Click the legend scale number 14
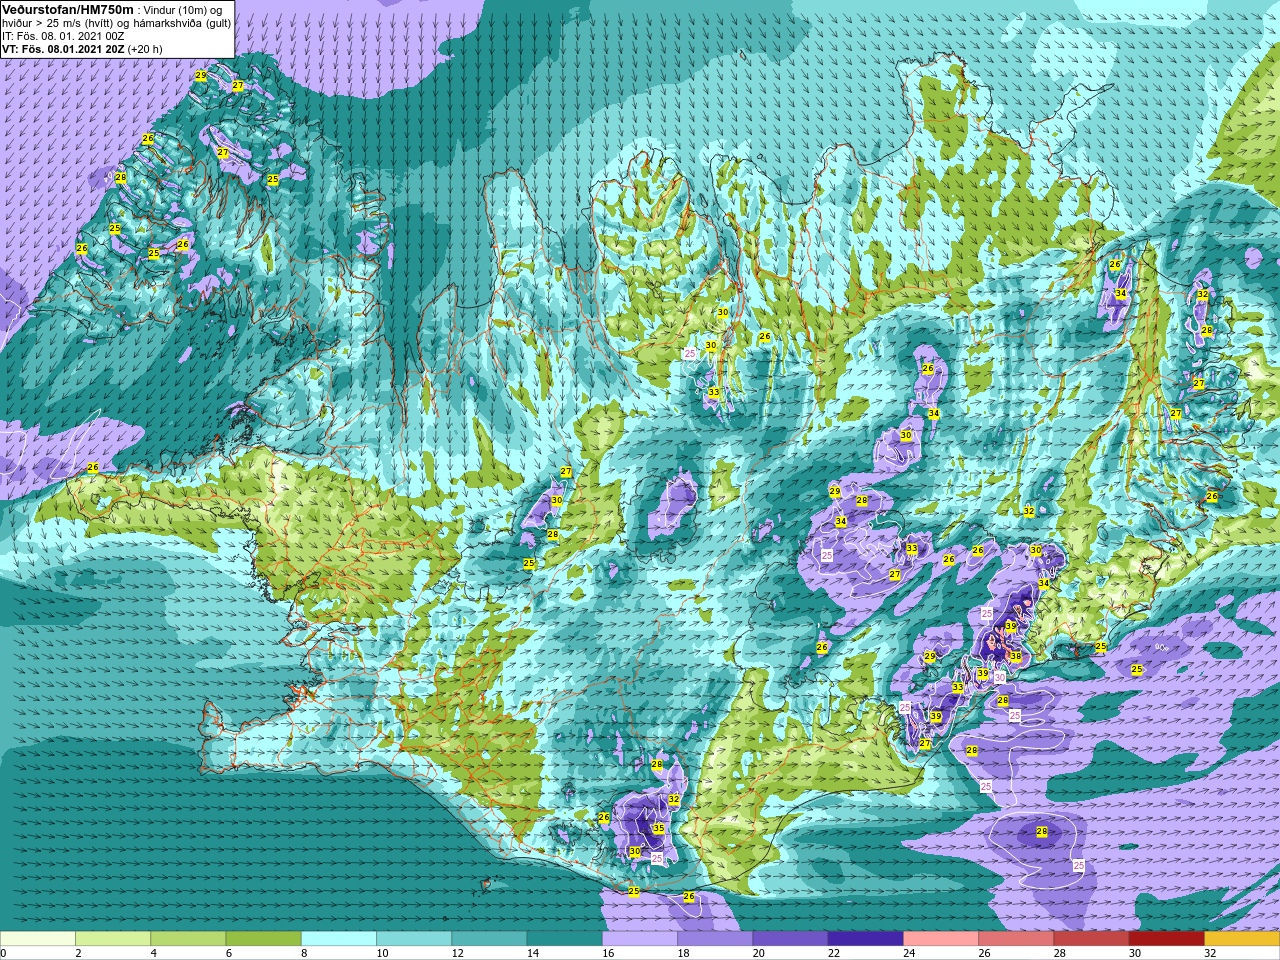This screenshot has width=1280, height=960. tap(532, 953)
